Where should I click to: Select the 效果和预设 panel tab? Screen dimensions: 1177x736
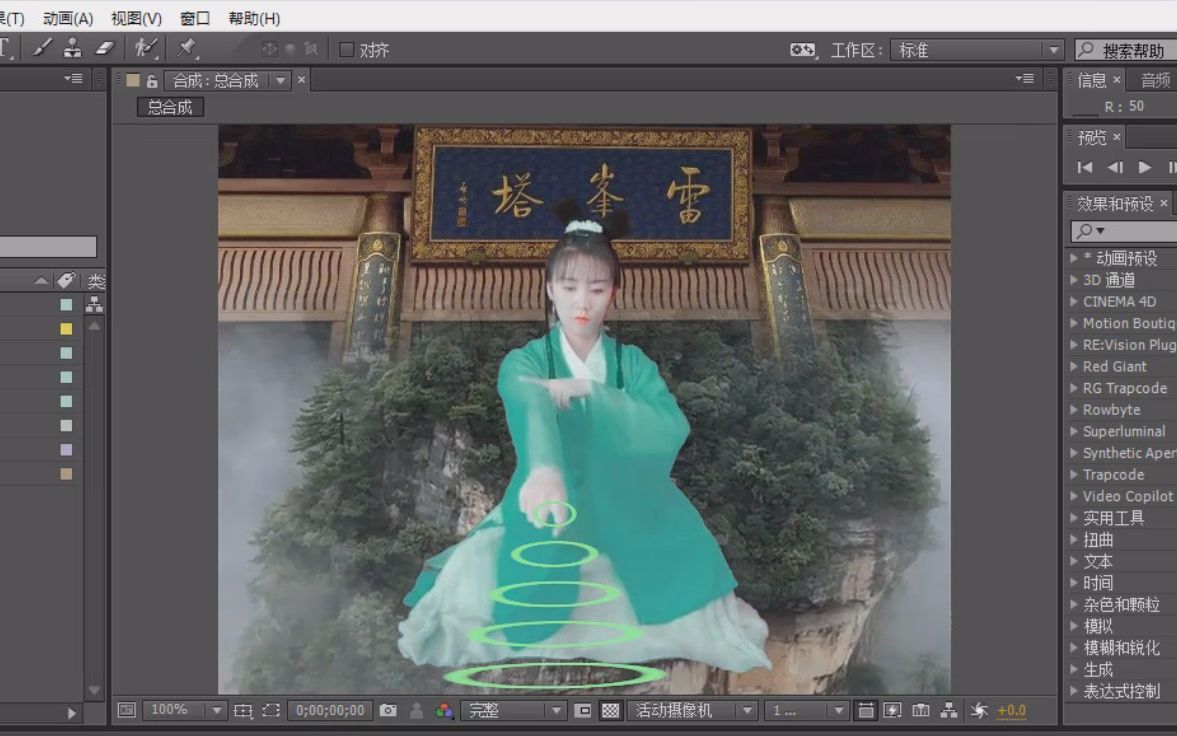1115,204
